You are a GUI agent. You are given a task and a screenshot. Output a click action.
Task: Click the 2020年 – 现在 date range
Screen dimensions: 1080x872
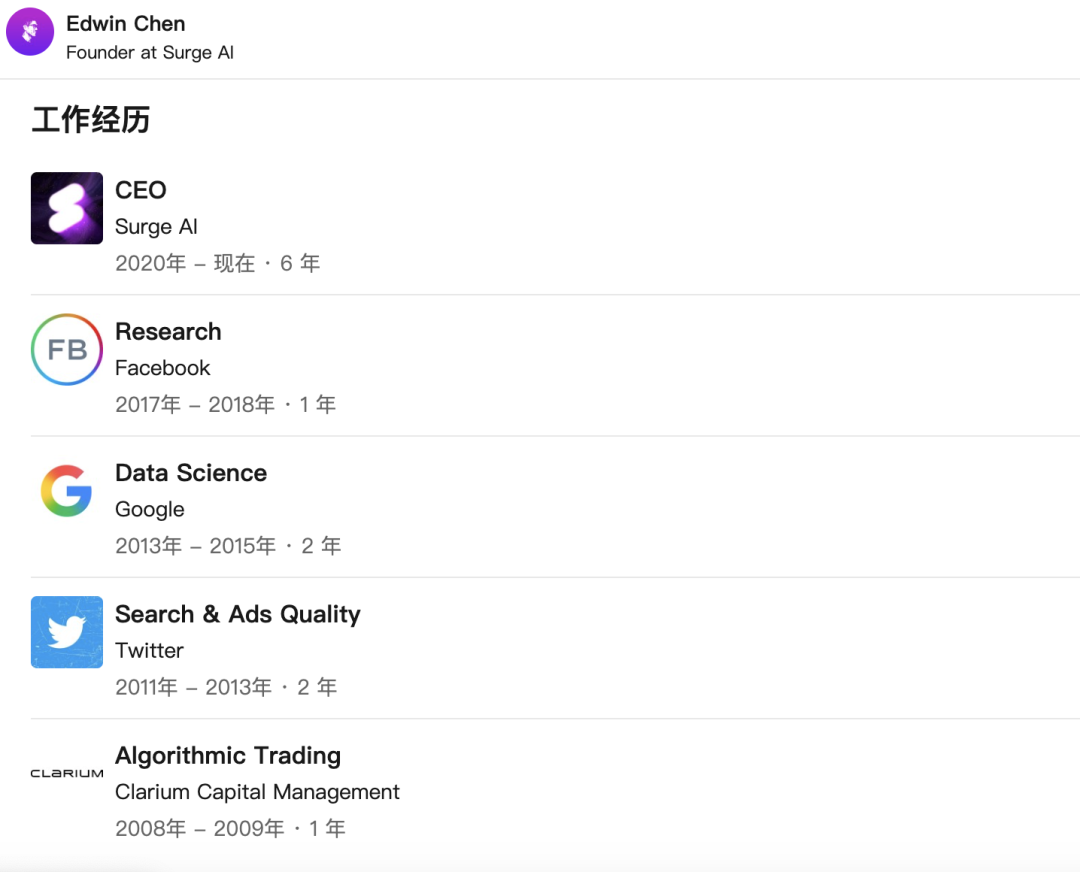pyautogui.click(x=185, y=264)
